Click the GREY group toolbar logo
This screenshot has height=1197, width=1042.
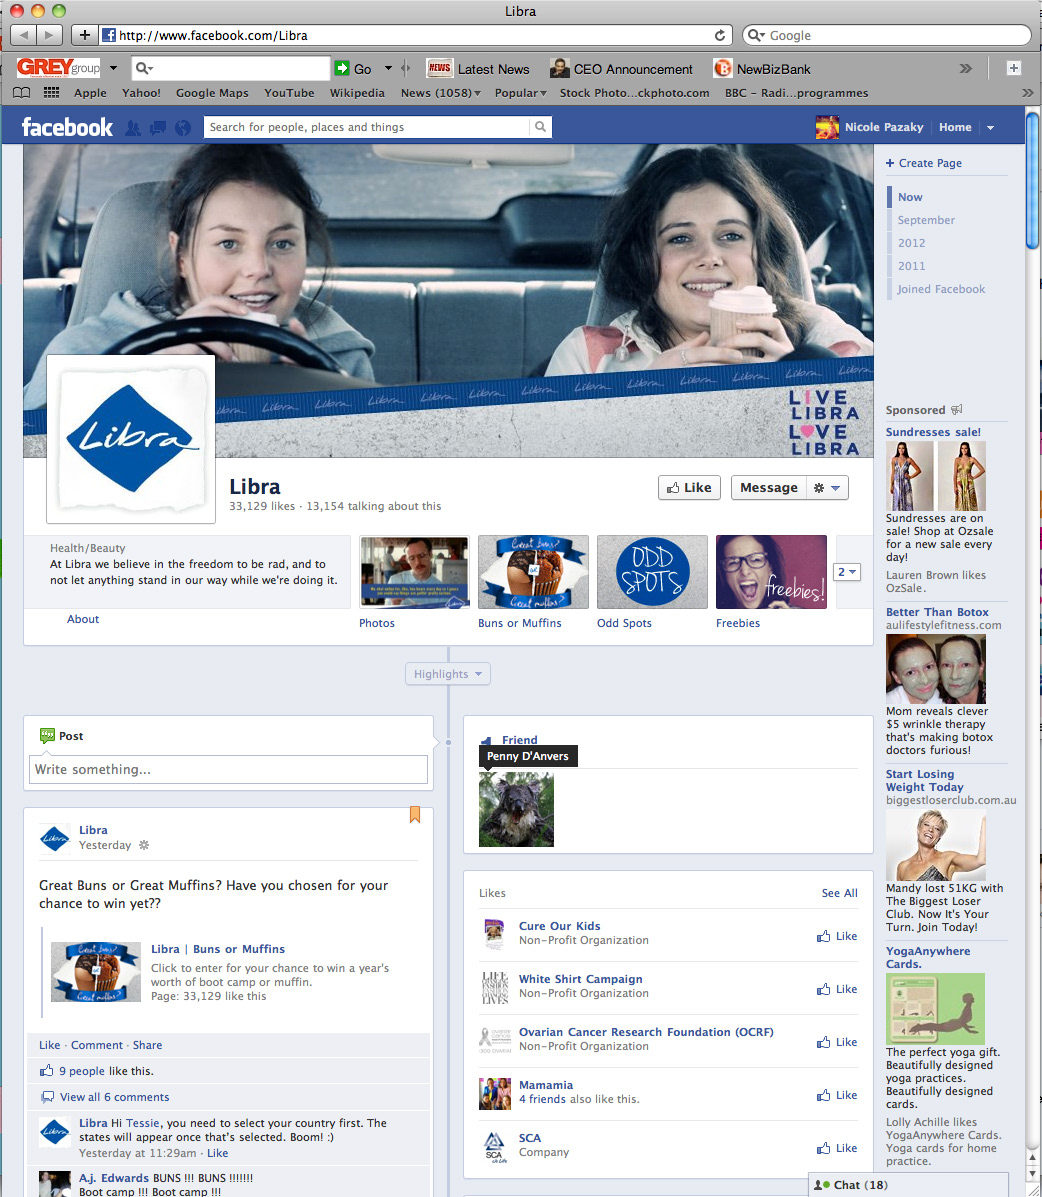click(x=58, y=68)
